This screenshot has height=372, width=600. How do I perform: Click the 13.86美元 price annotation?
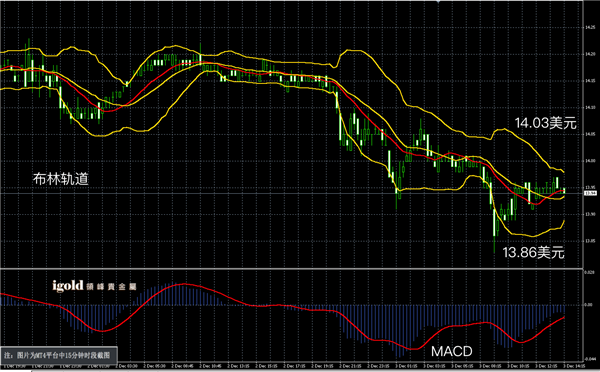pyautogui.click(x=533, y=253)
